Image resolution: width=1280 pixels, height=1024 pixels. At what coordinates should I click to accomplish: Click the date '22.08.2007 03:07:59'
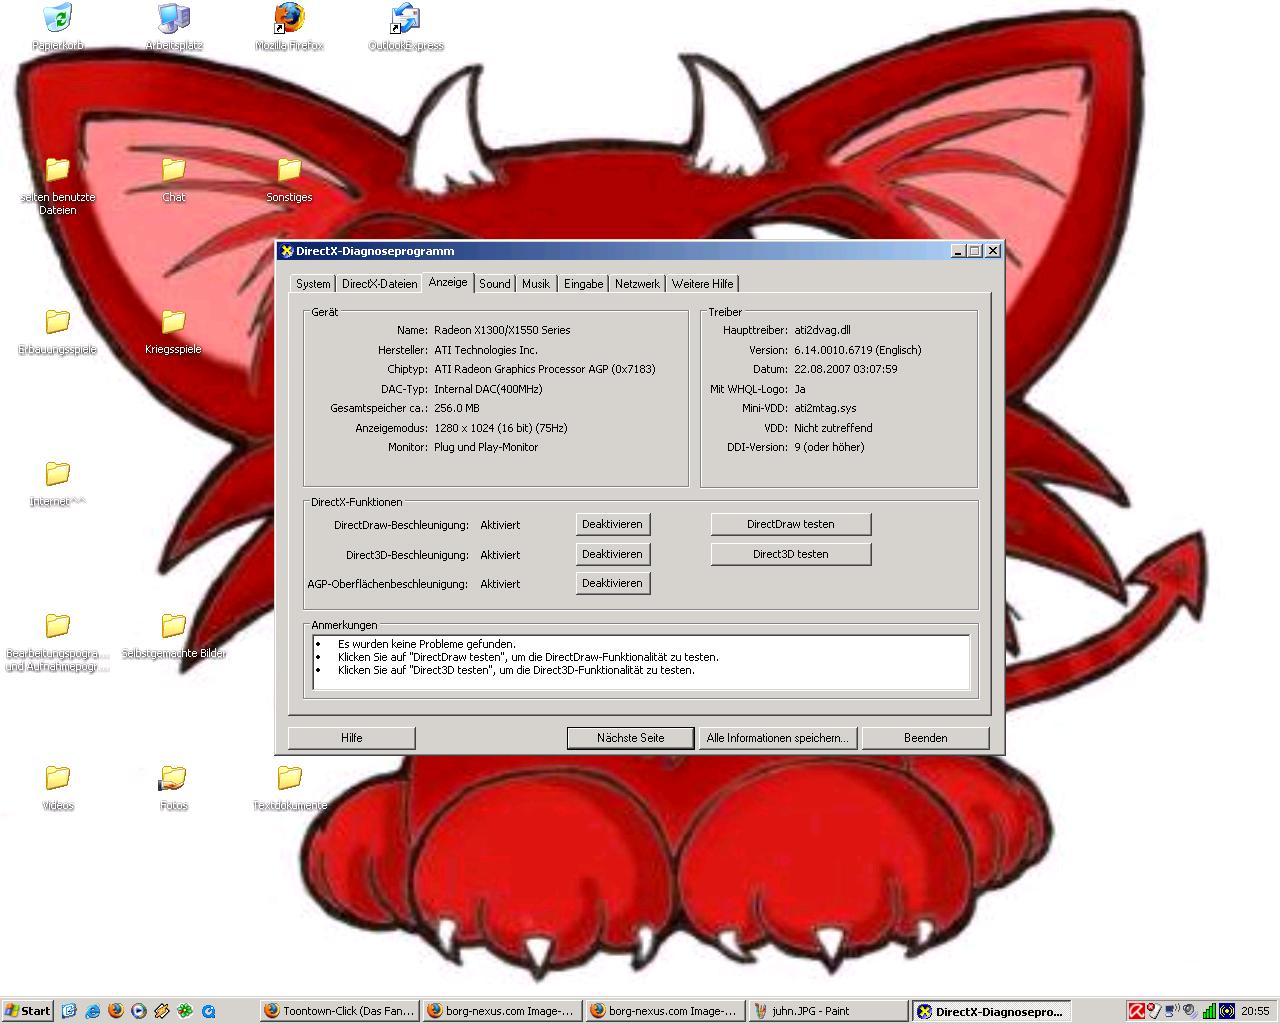tap(845, 369)
